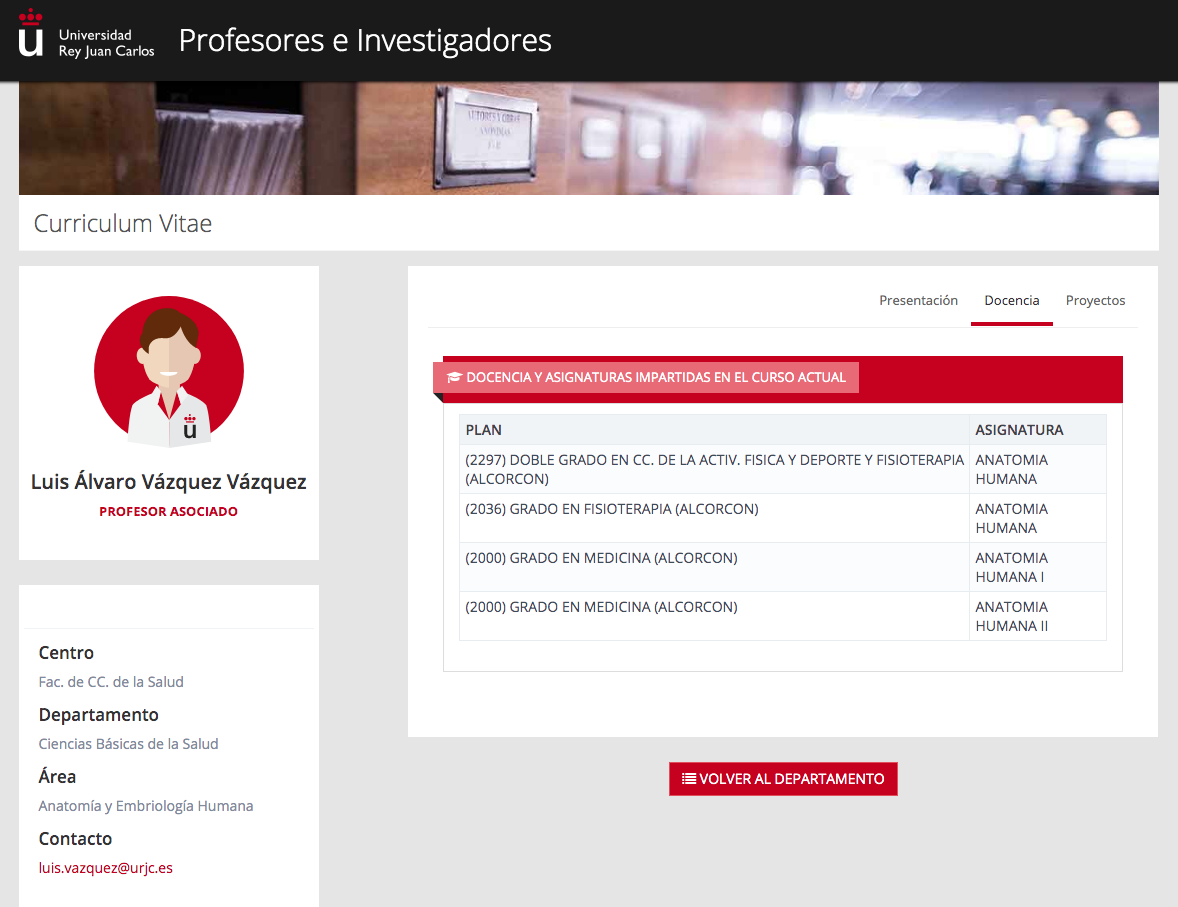Viewport: 1178px width, 907px height.
Task: Click the Profesores e Investigadores title
Action: 365,40
